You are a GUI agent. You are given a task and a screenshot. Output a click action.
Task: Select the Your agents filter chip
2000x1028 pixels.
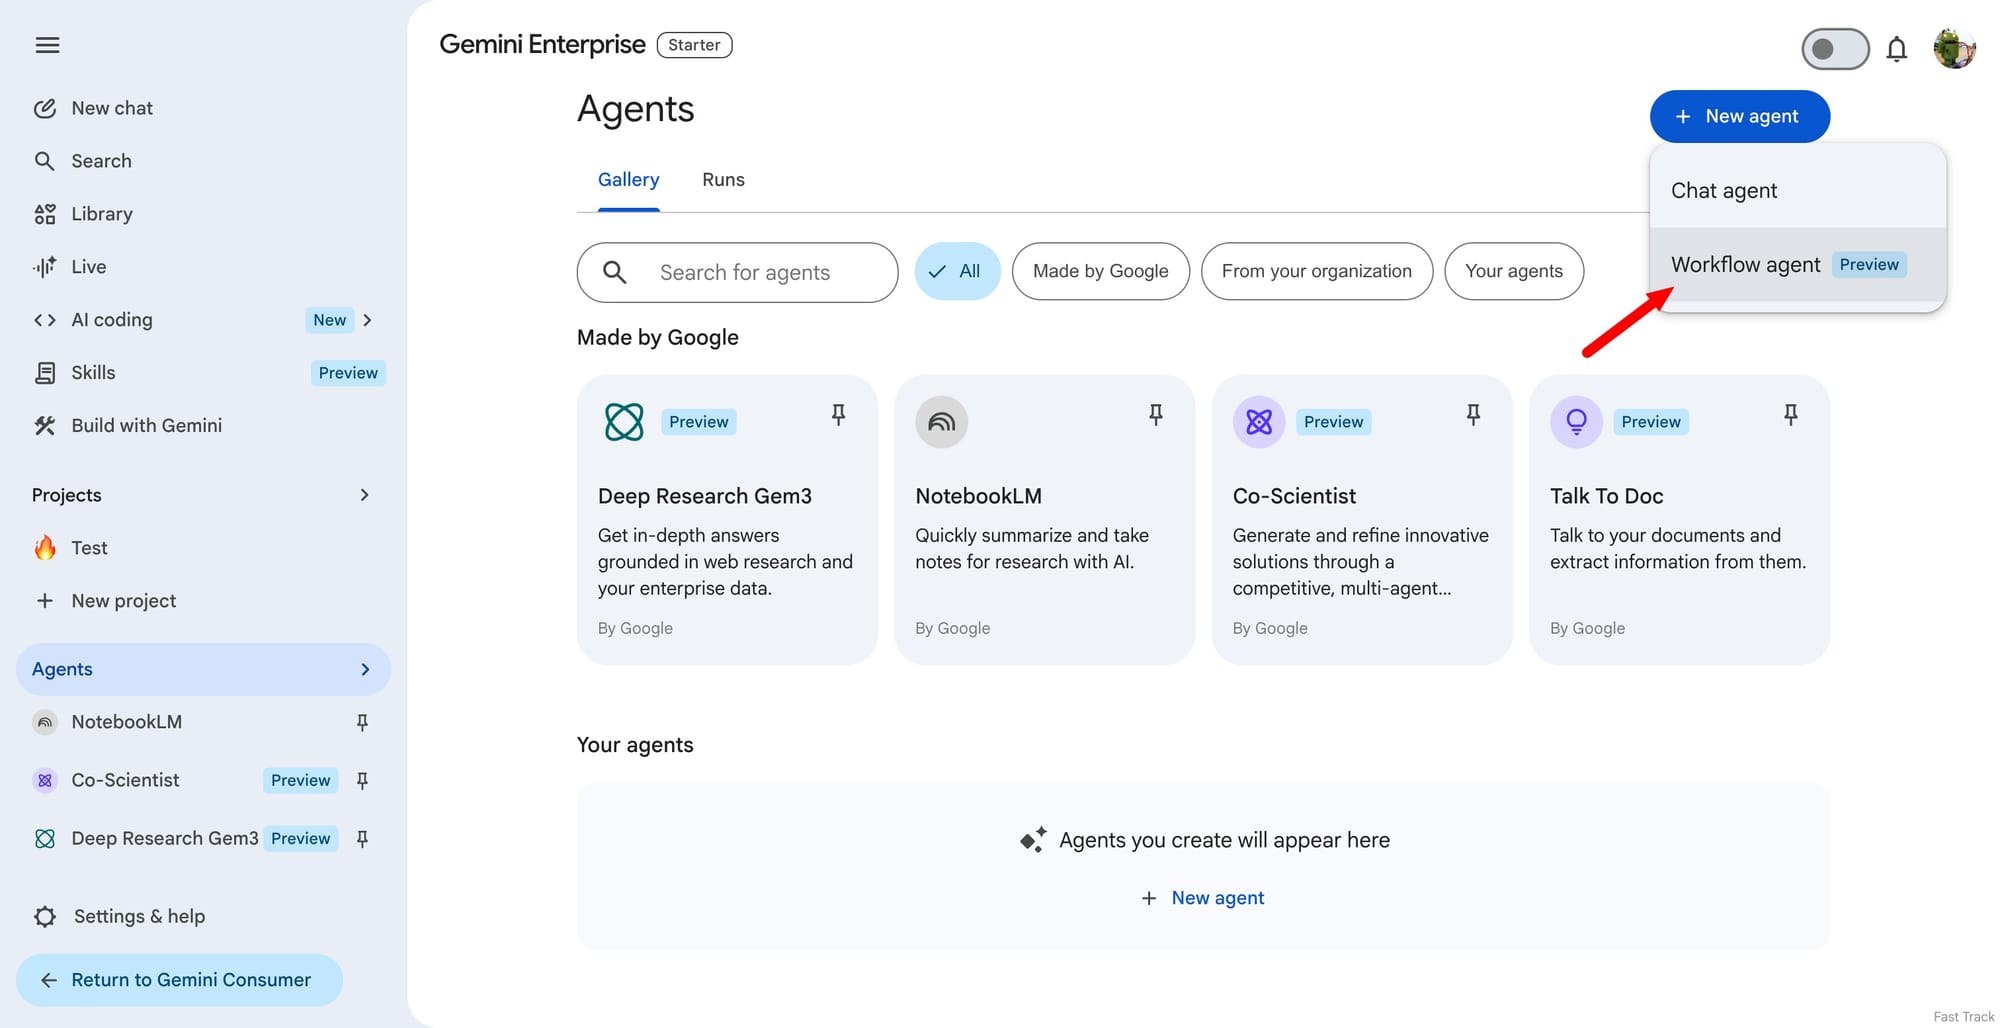pos(1514,271)
